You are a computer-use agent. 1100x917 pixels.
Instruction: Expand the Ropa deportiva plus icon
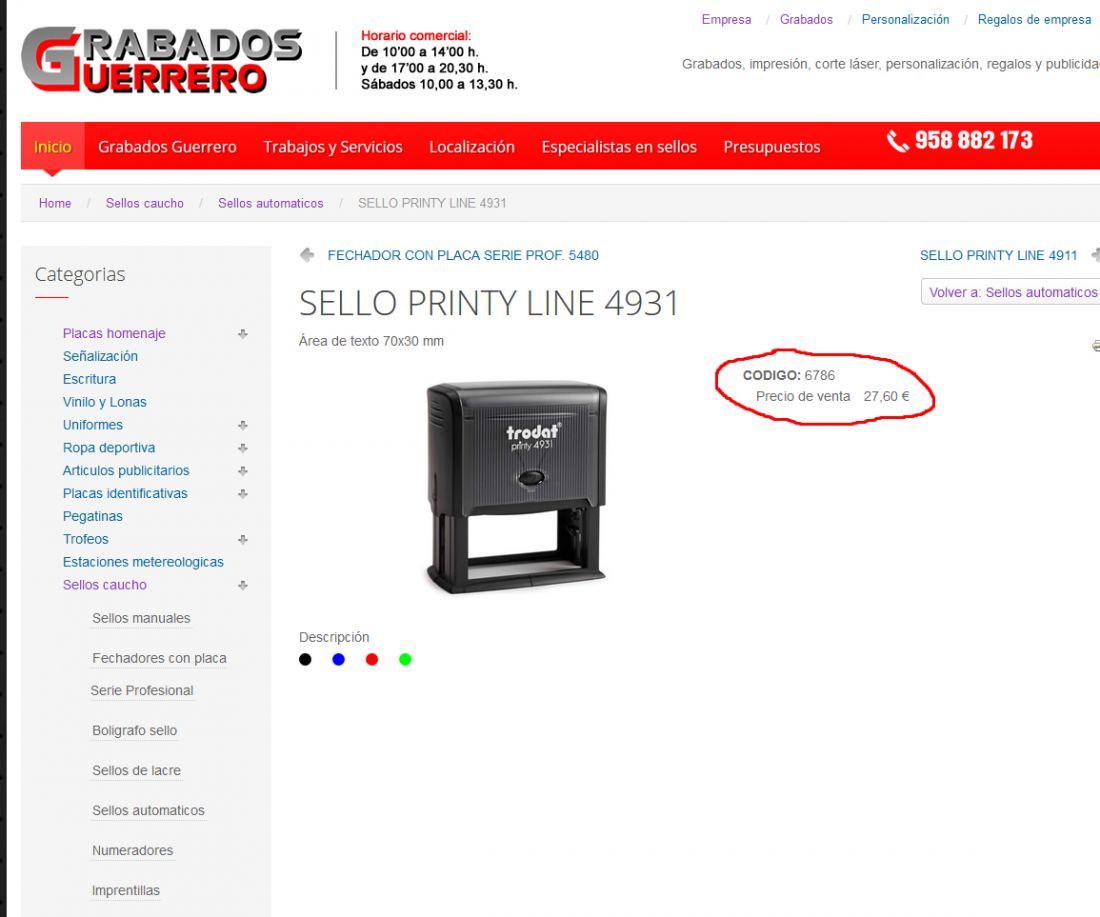(243, 448)
